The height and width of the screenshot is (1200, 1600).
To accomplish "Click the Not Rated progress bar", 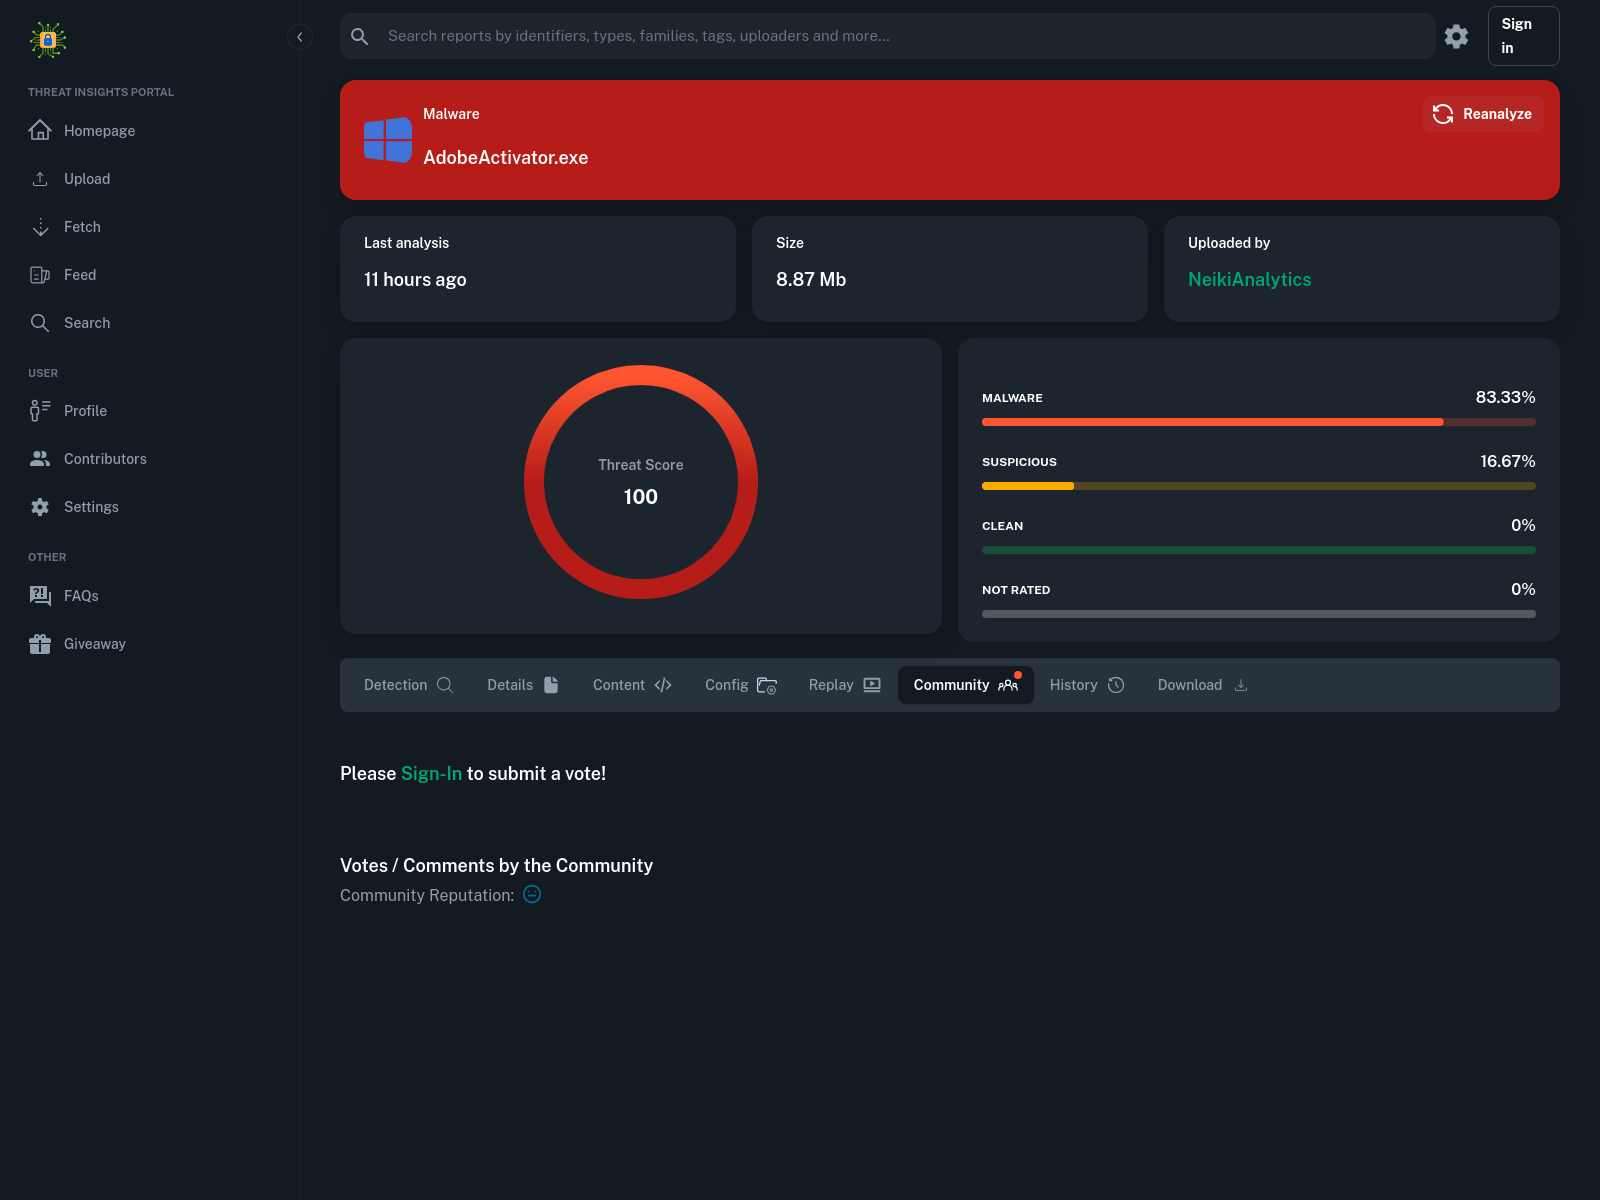I will pos(1258,614).
